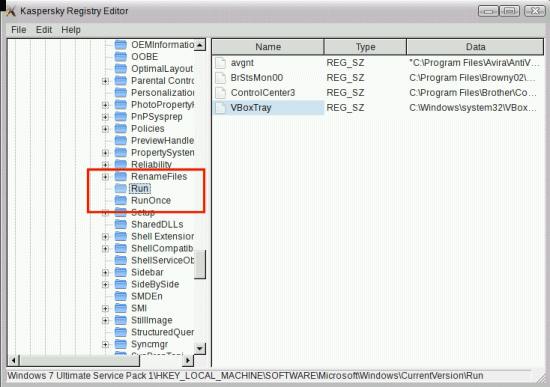Image resolution: width=550 pixels, height=387 pixels.
Task: Click the StillImage folder icon
Action: [x=121, y=320]
